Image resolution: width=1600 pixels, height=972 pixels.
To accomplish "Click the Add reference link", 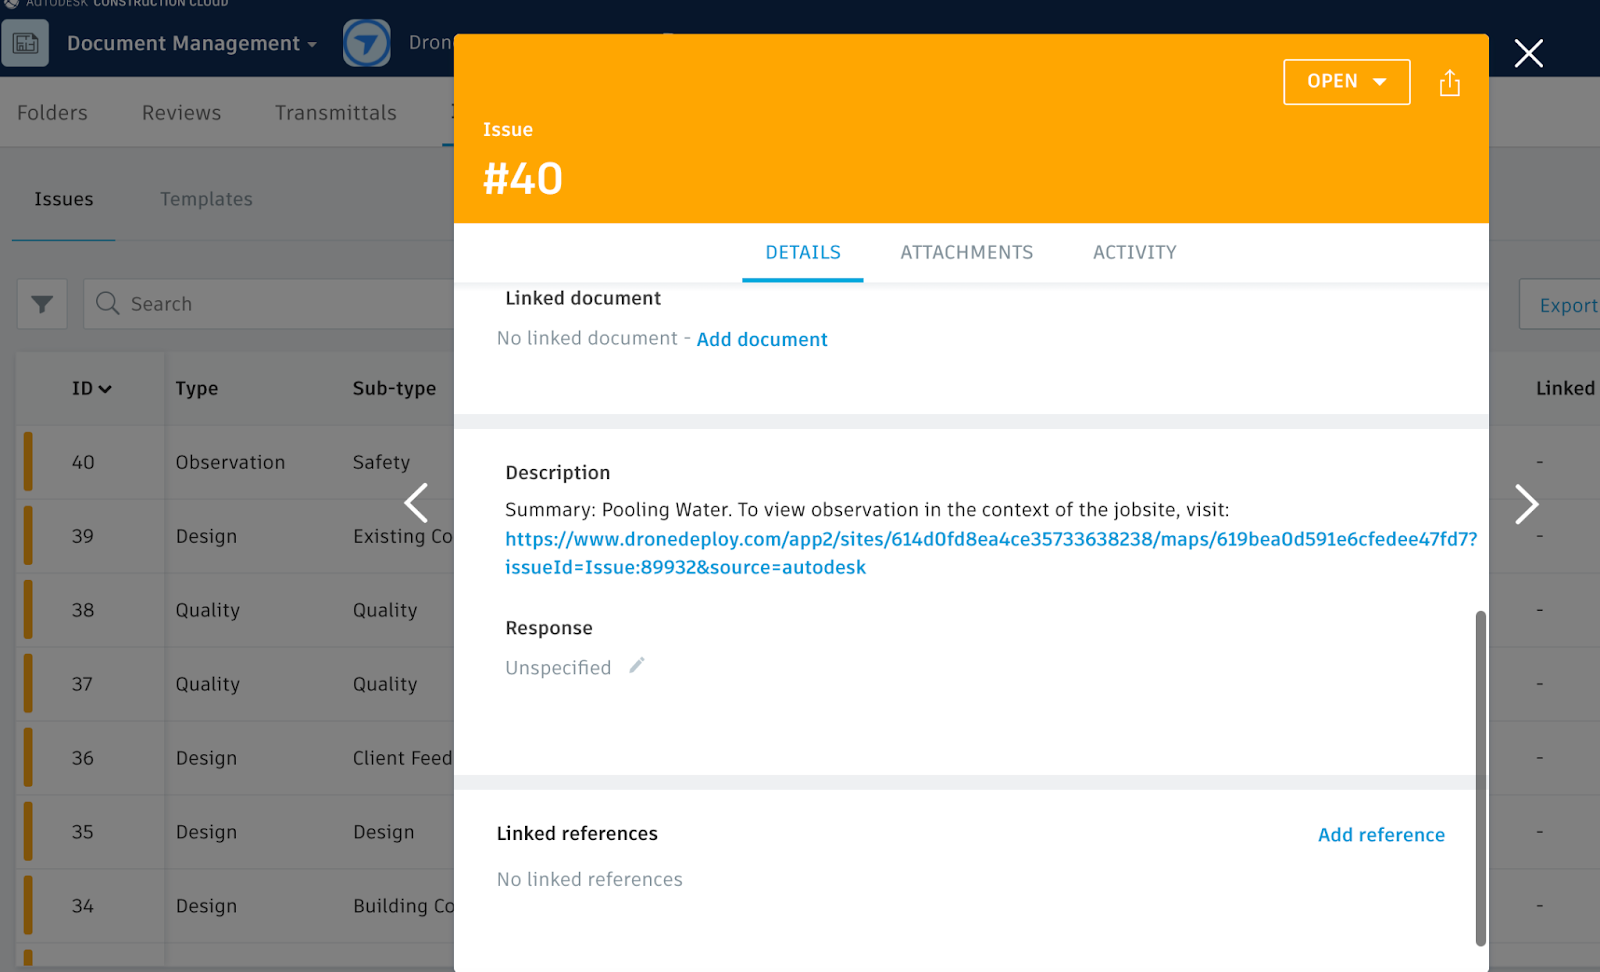I will coord(1381,834).
